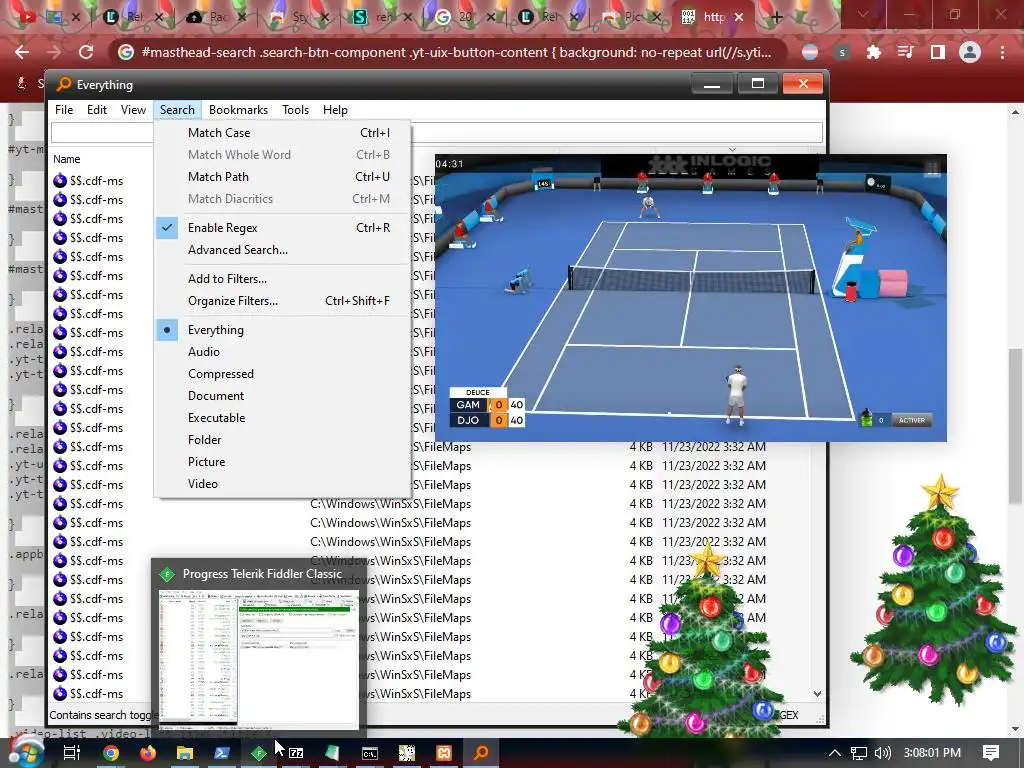
Task: Toggle Match Path option
Action: (x=282, y=177)
